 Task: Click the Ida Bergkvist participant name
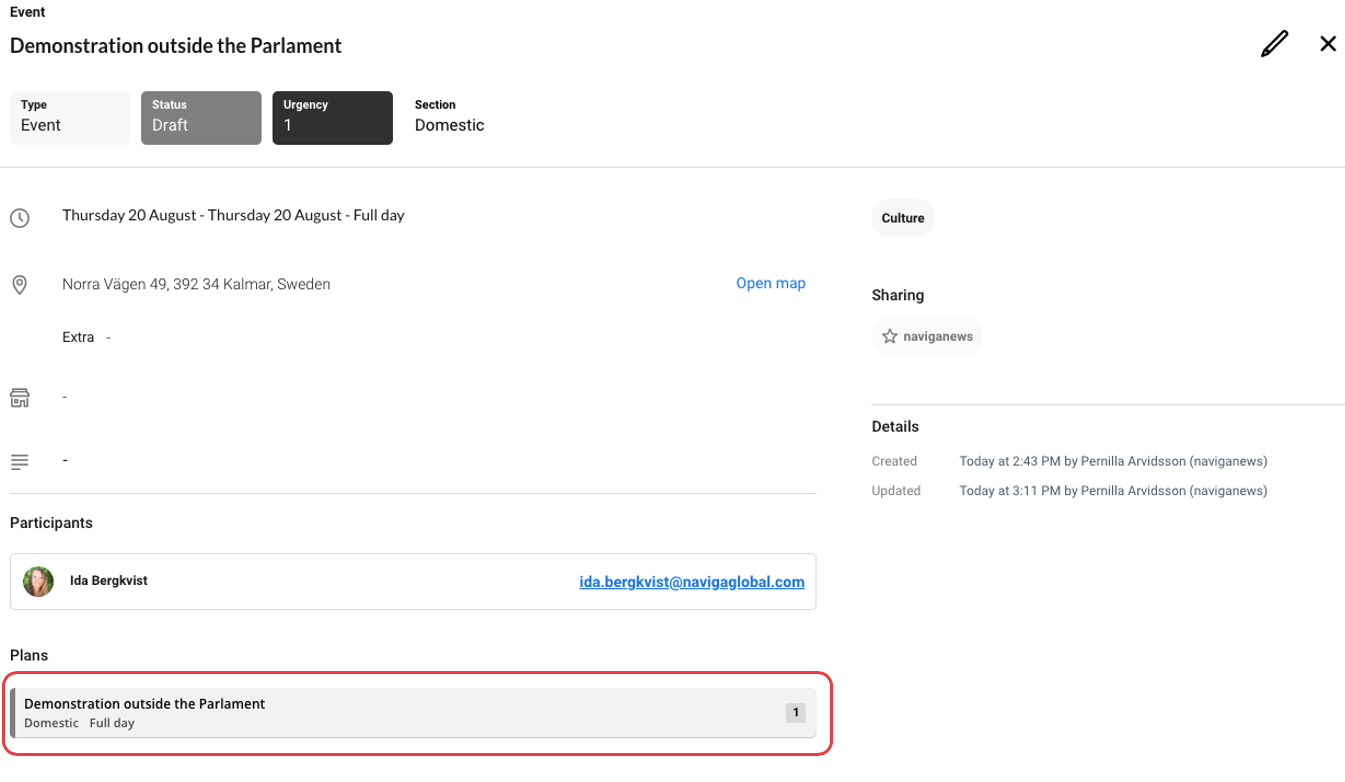pyautogui.click(x=109, y=581)
